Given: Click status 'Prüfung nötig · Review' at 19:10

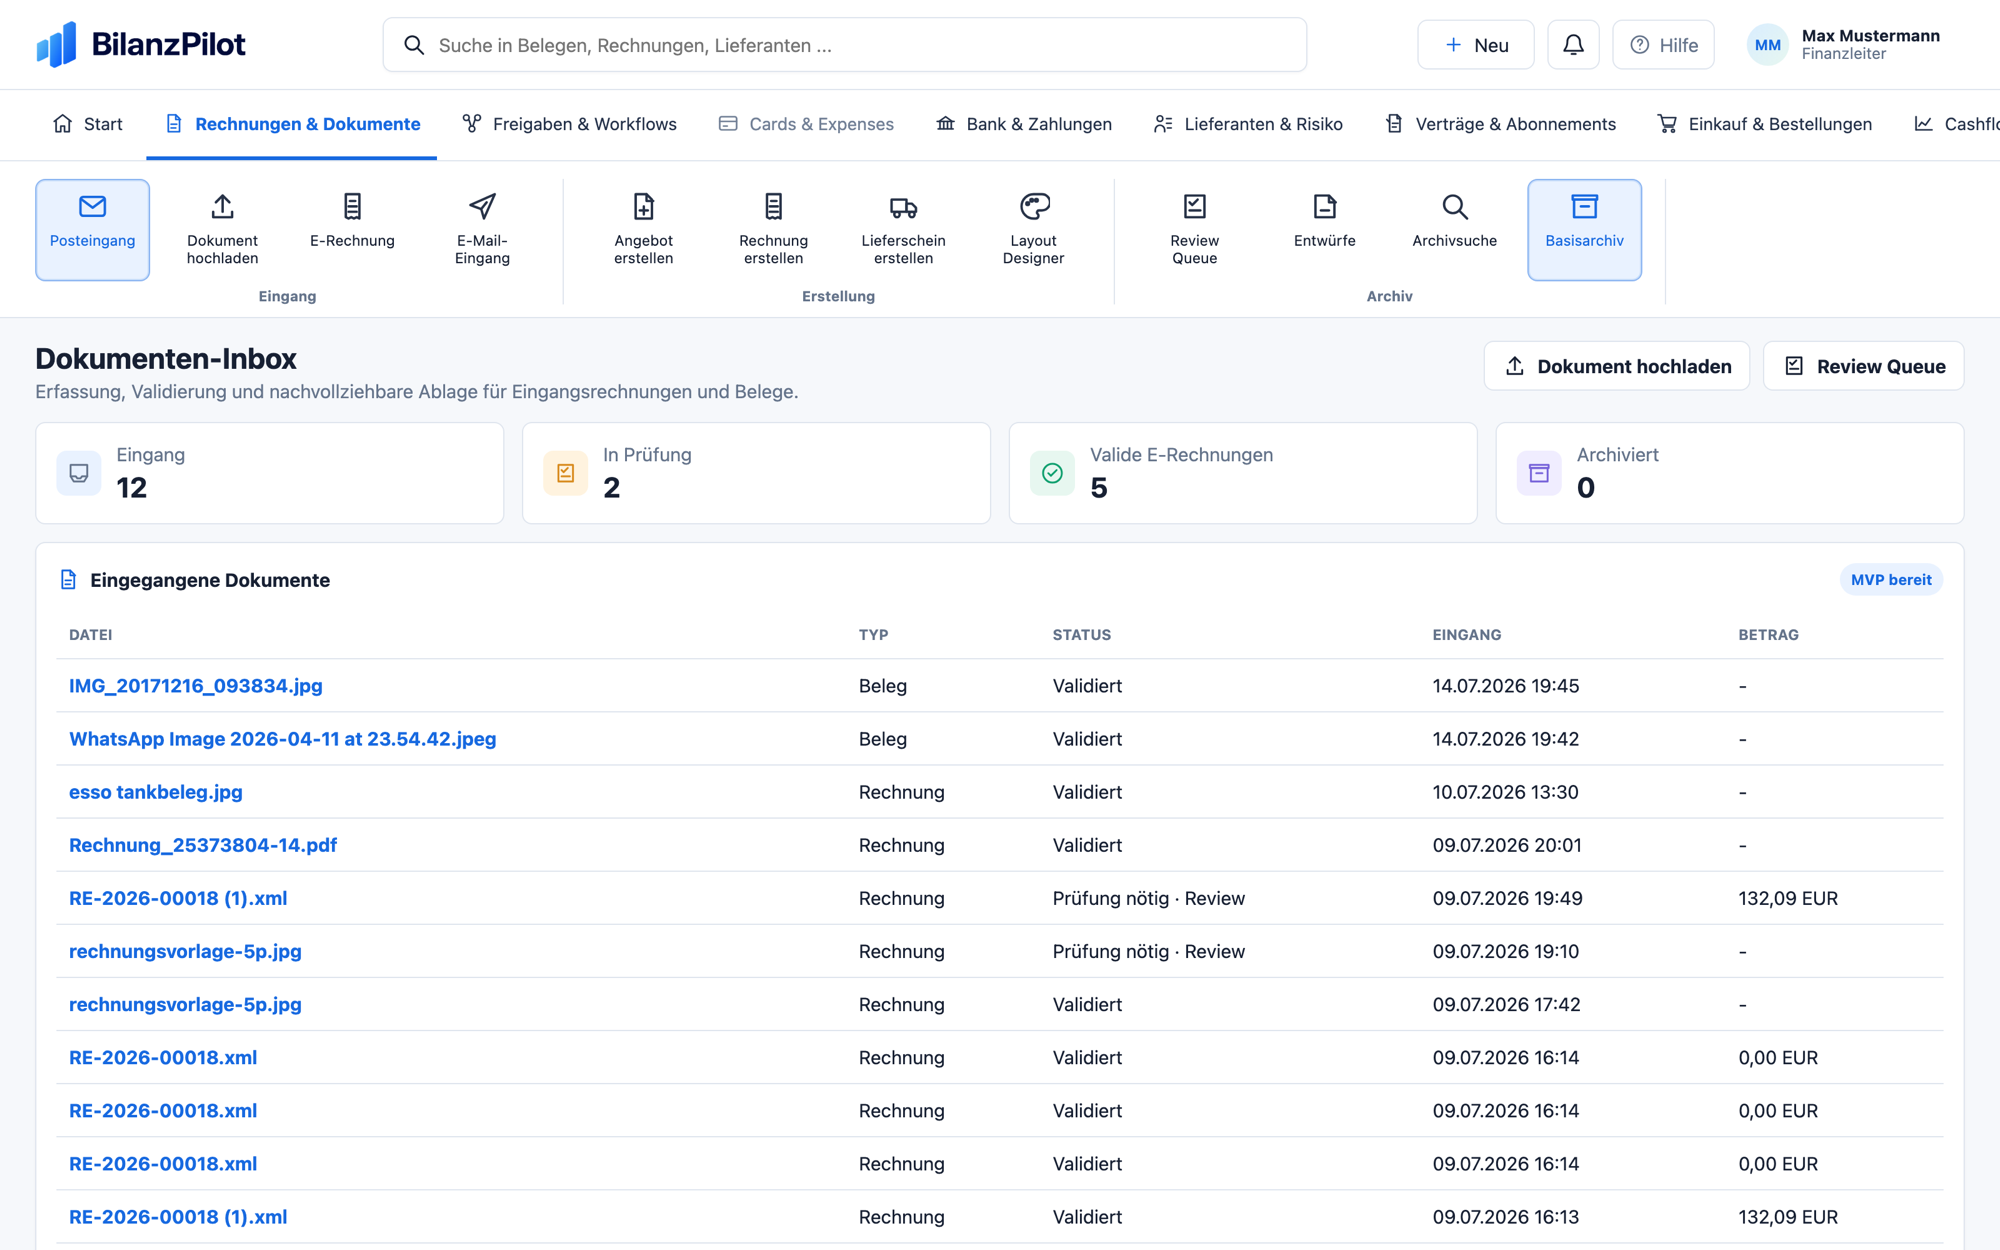Looking at the screenshot, I should [1148, 951].
